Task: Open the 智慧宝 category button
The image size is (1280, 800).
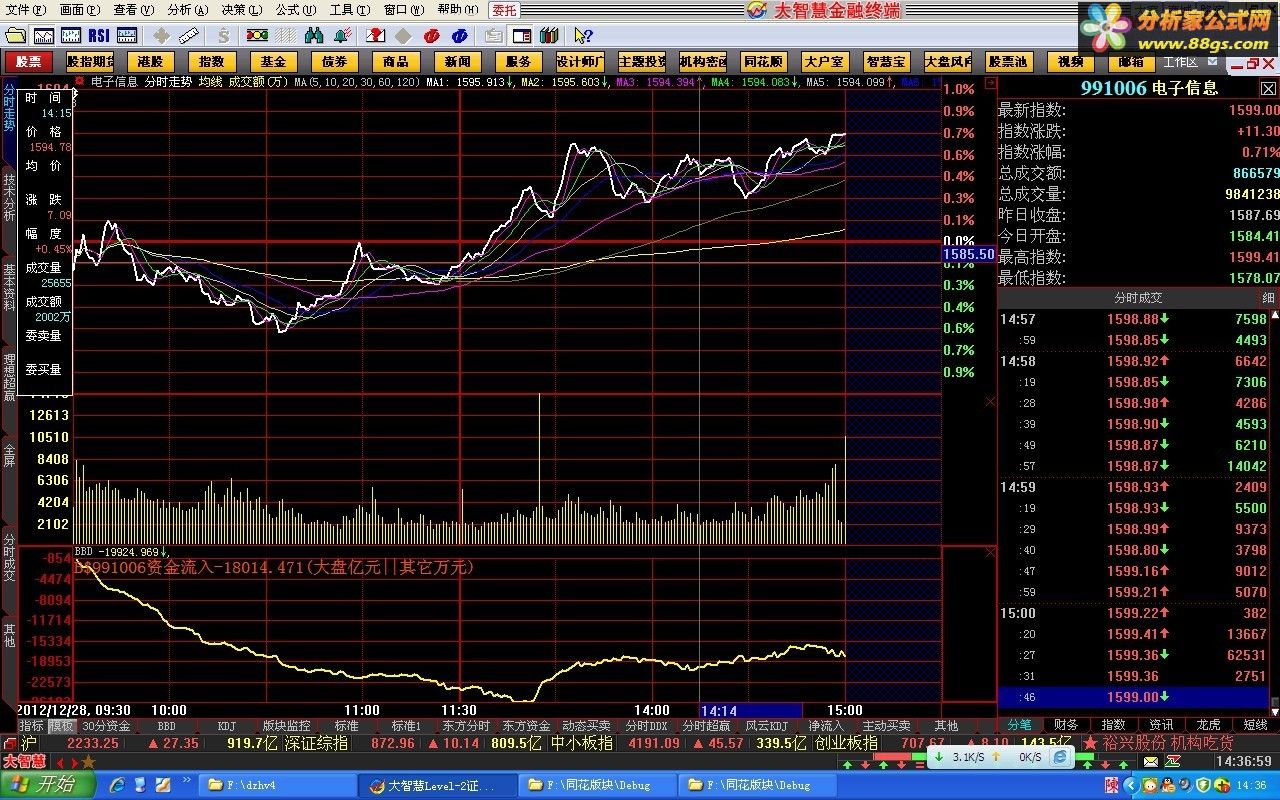Action: tap(886, 62)
